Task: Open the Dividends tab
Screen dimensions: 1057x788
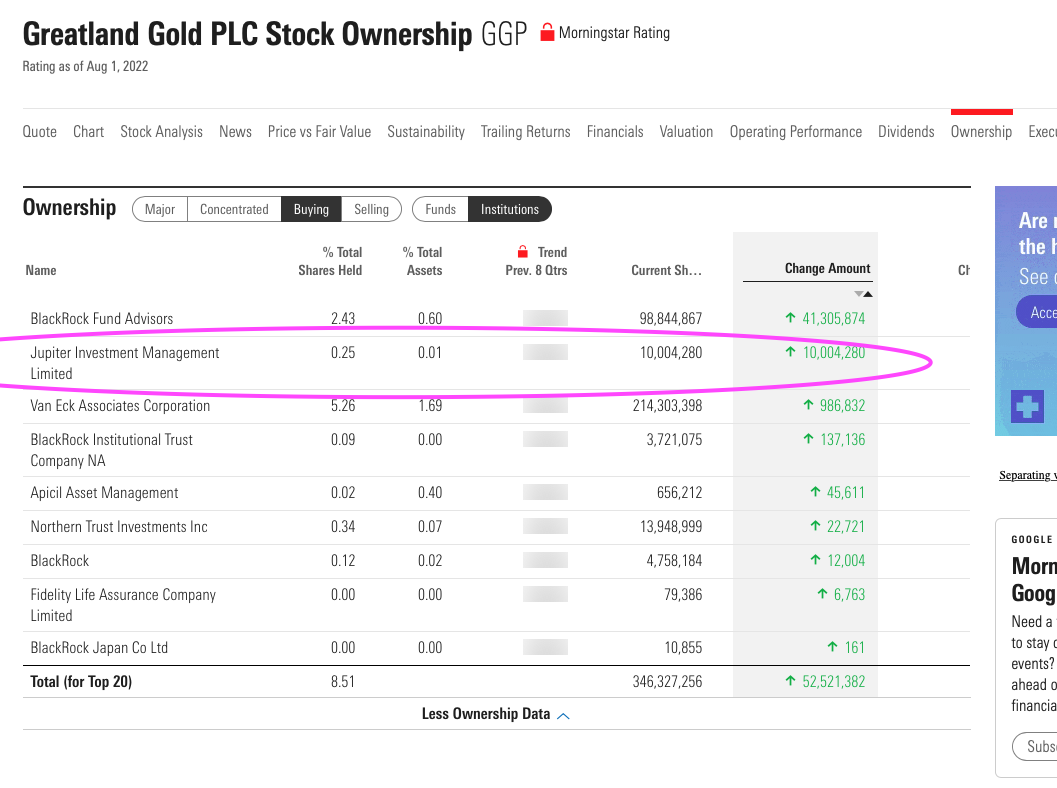Action: 906,131
